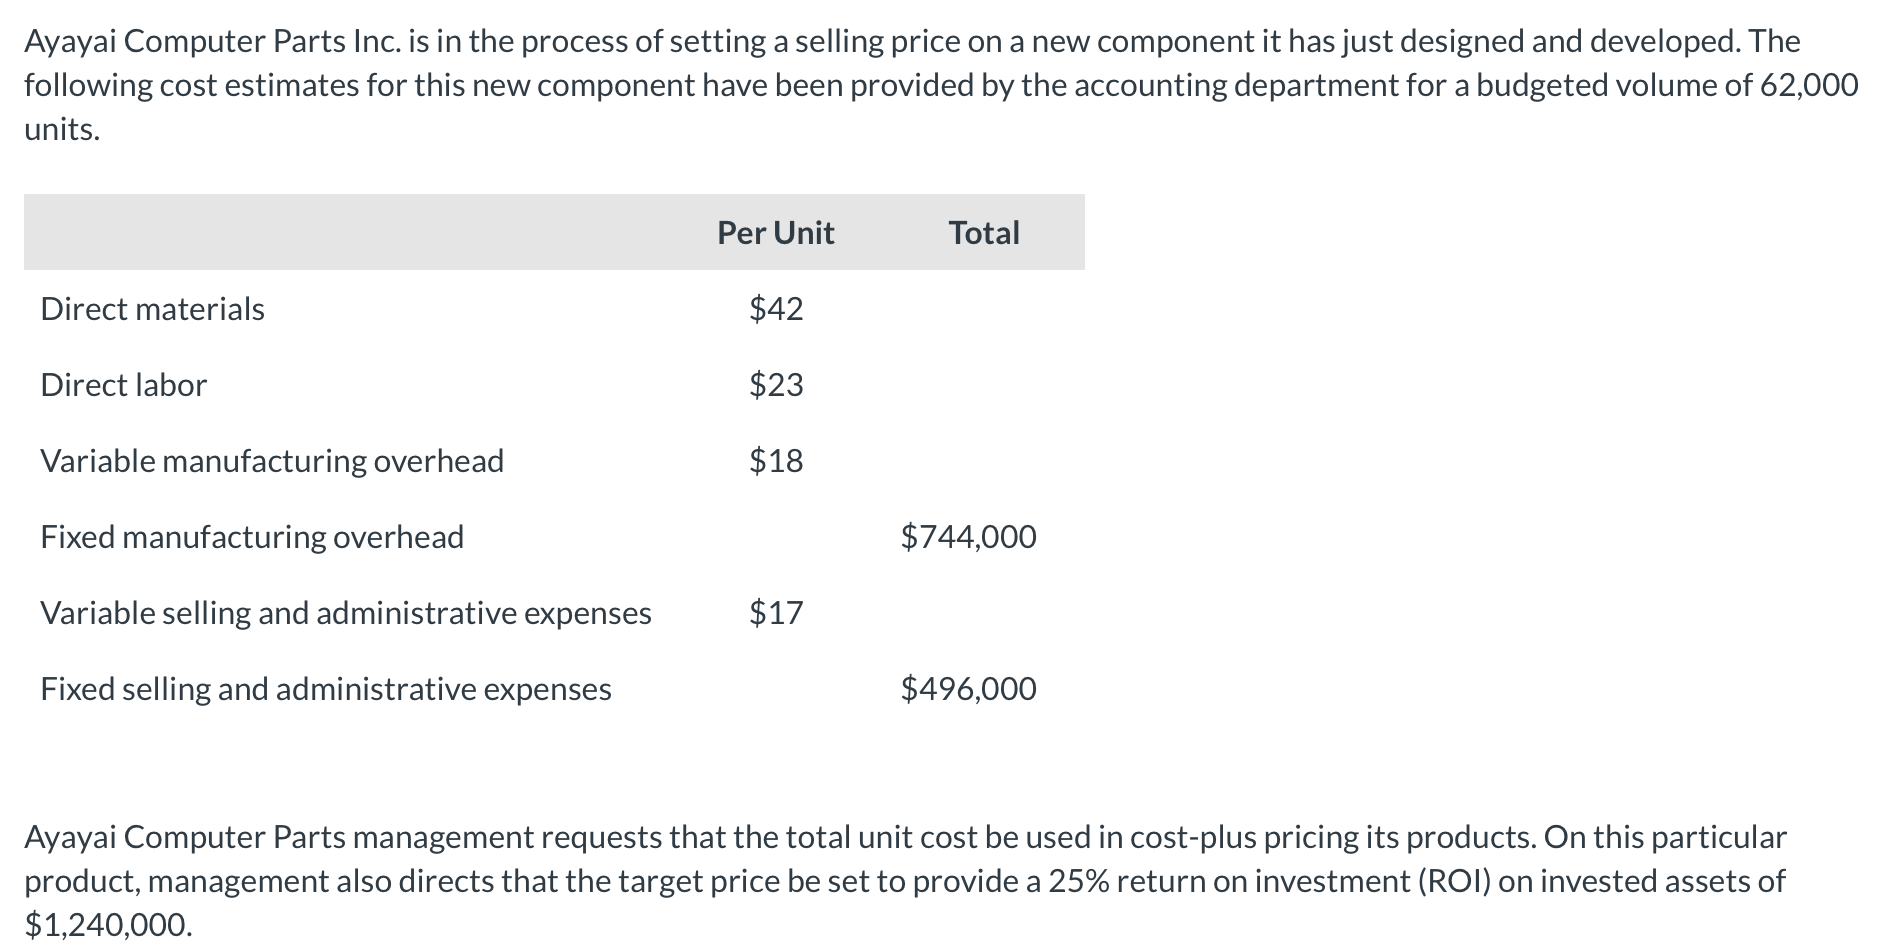
Task: Select the "Direct materials" row label
Action: 152,309
